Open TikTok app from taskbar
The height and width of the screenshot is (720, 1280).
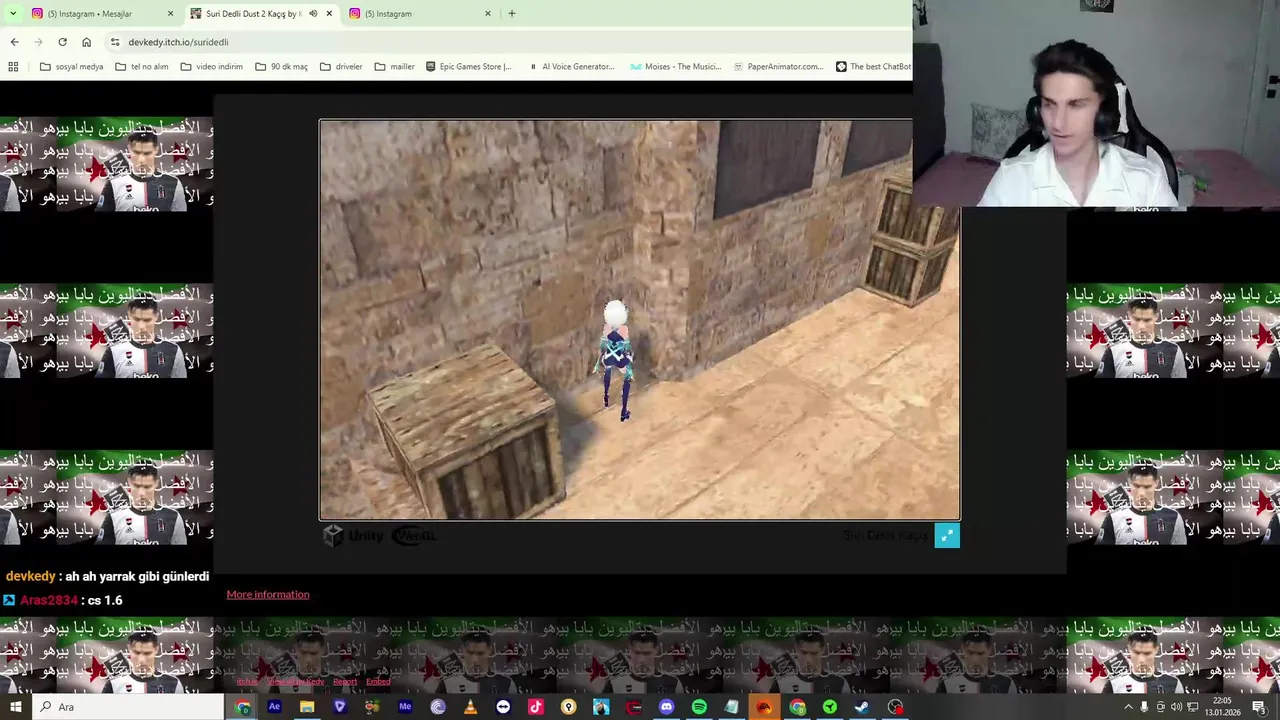[x=536, y=707]
